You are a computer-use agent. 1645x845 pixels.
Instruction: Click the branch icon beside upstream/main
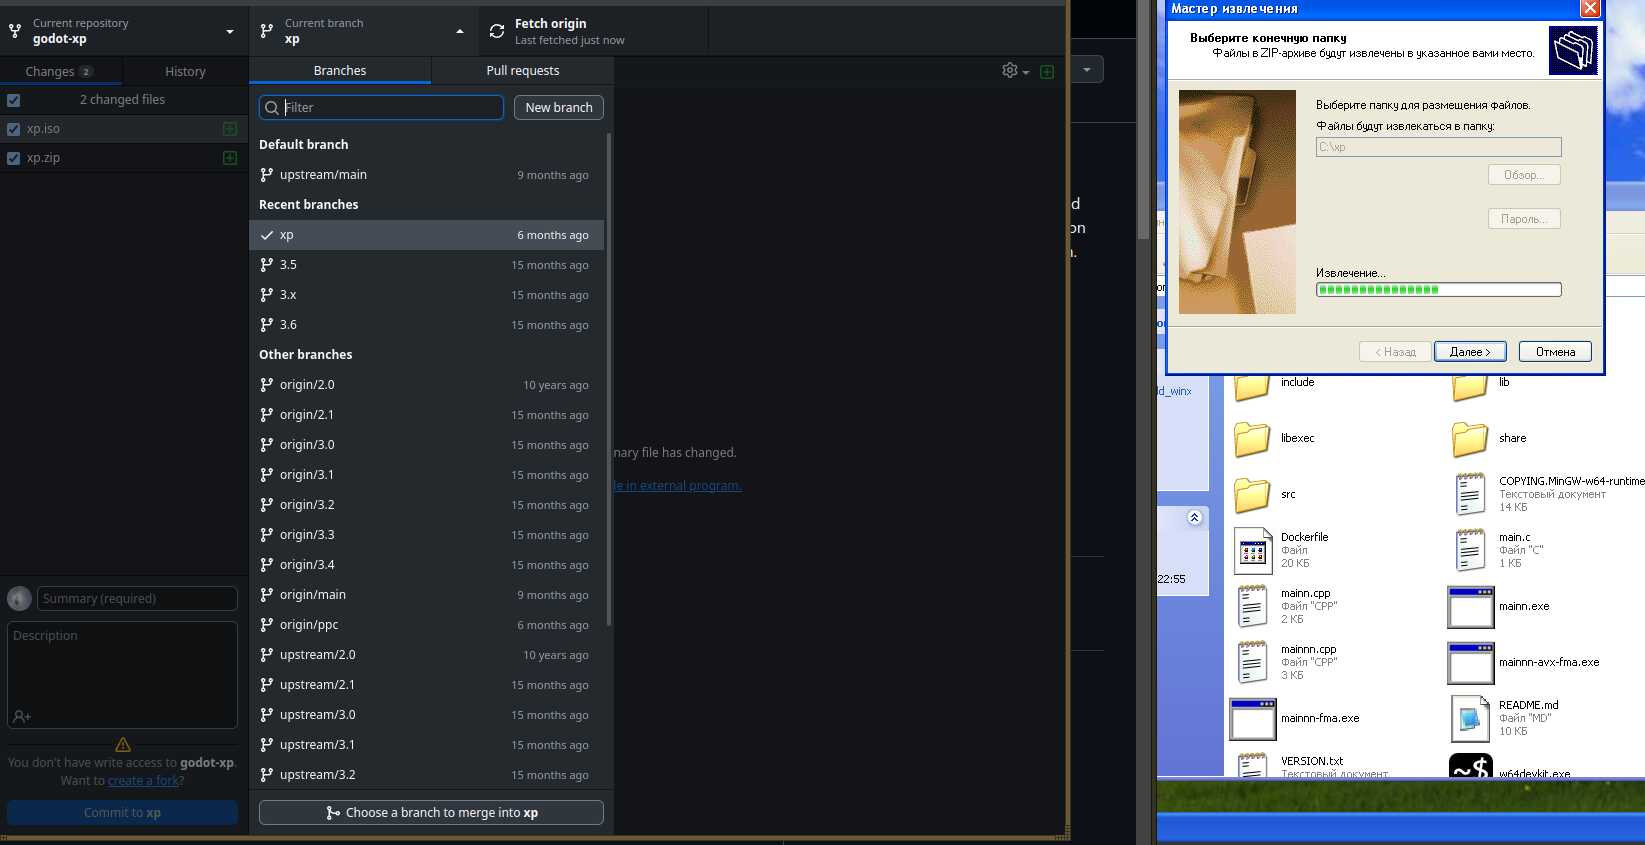pos(266,175)
